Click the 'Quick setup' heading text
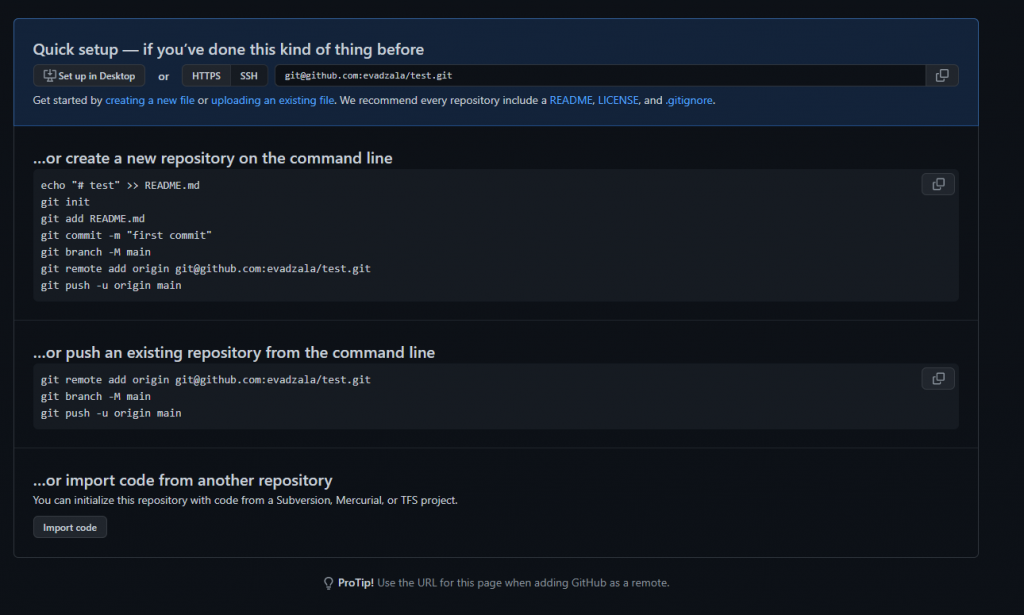 (76, 50)
